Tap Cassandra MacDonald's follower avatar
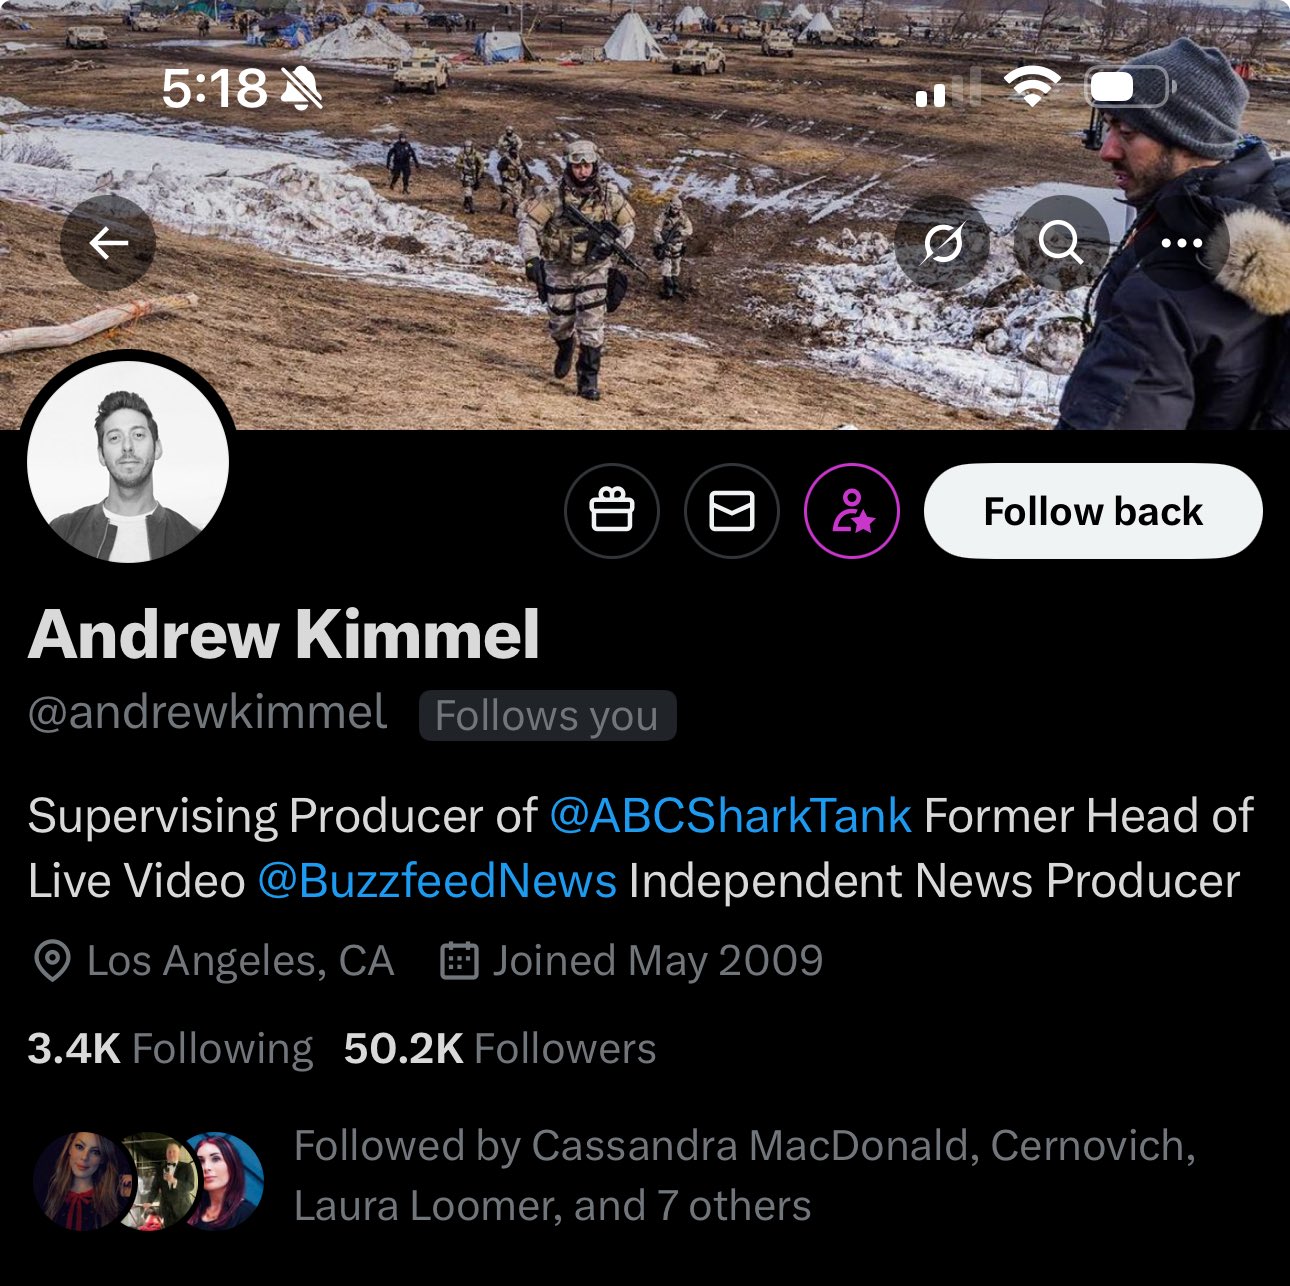 click(82, 1180)
